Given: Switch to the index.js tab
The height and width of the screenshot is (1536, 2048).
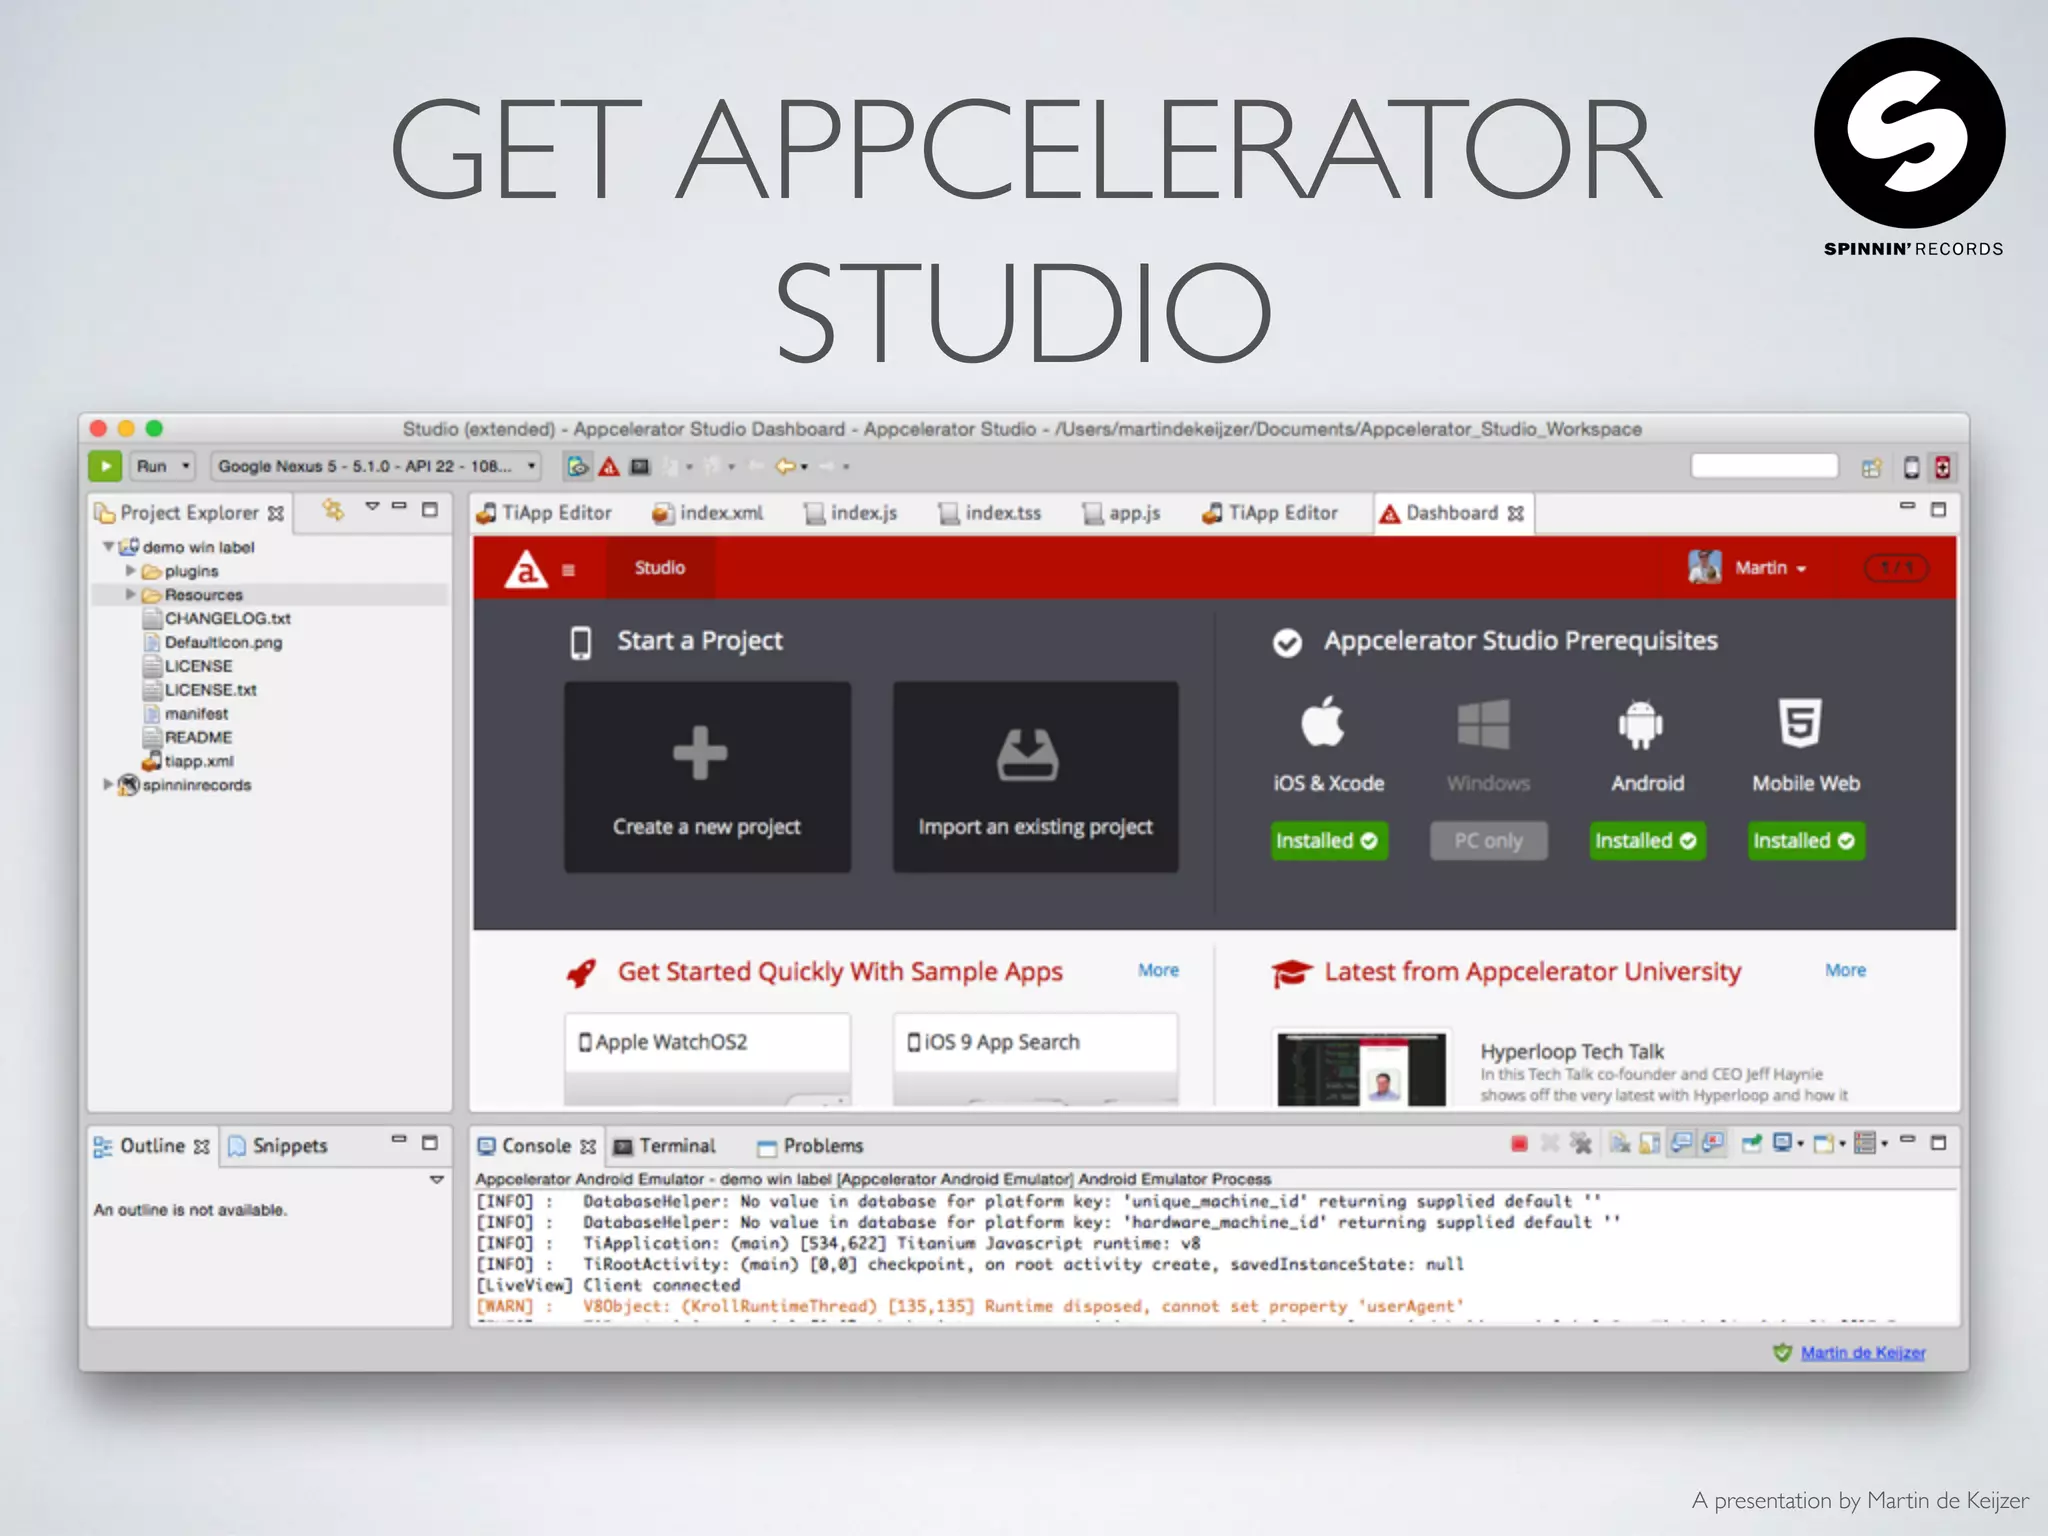Looking at the screenshot, I should 851,513.
